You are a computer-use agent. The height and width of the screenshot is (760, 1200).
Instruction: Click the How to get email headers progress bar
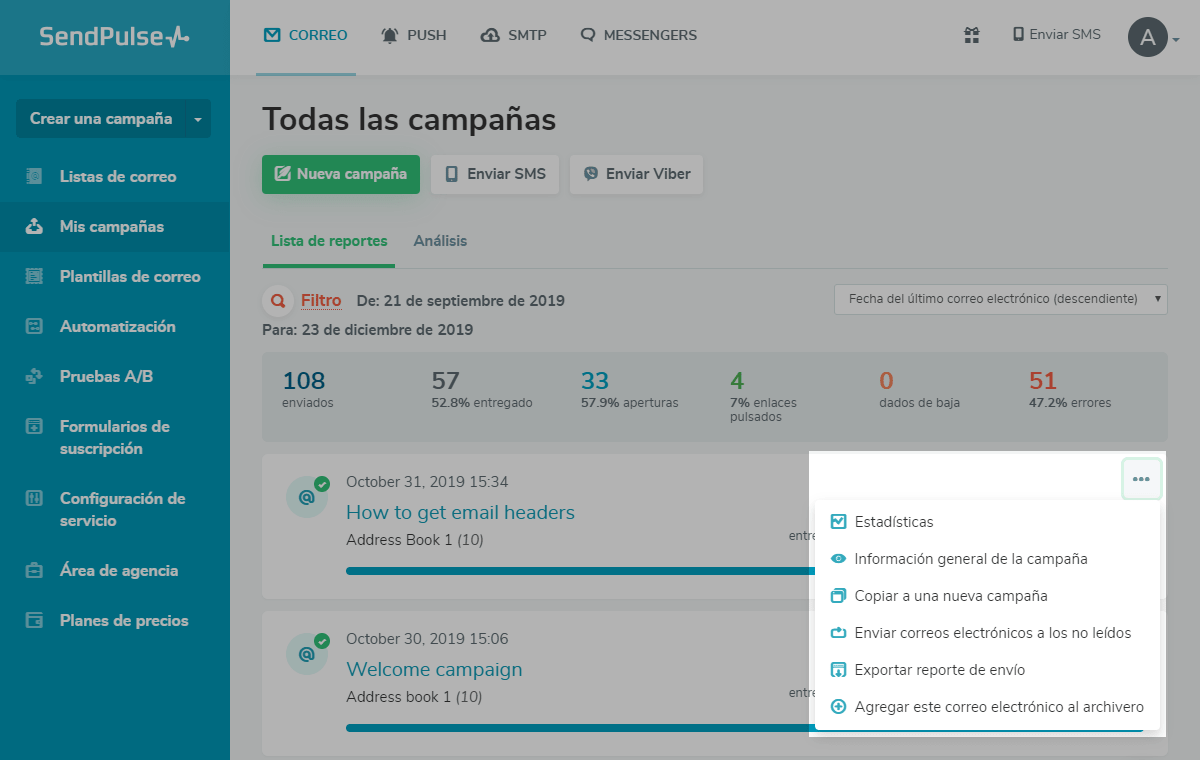pyautogui.click(x=580, y=571)
